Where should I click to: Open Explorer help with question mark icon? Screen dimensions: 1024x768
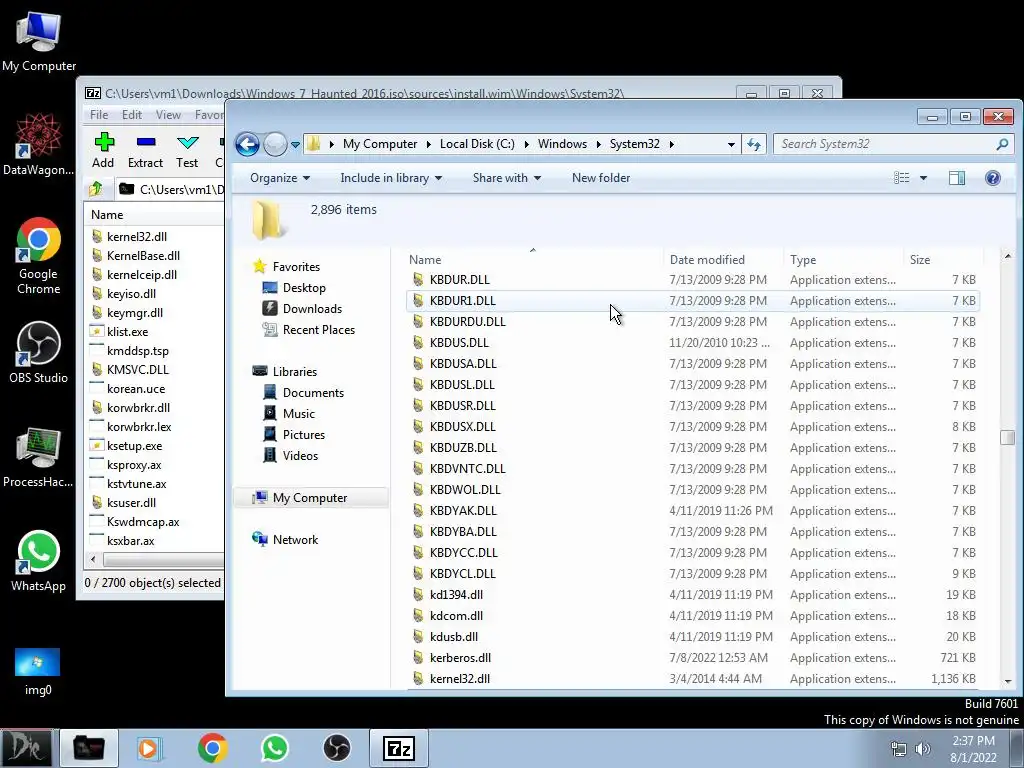point(993,178)
